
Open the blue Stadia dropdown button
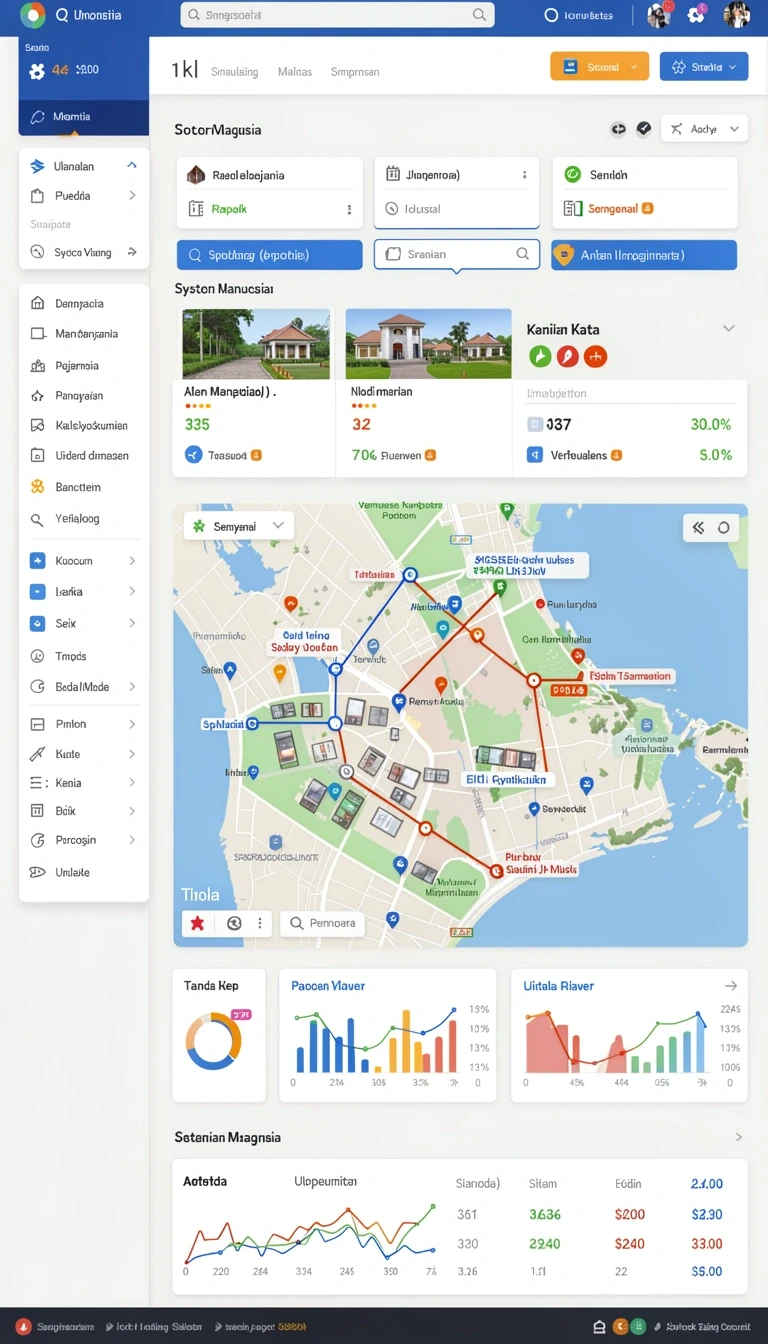pos(704,67)
